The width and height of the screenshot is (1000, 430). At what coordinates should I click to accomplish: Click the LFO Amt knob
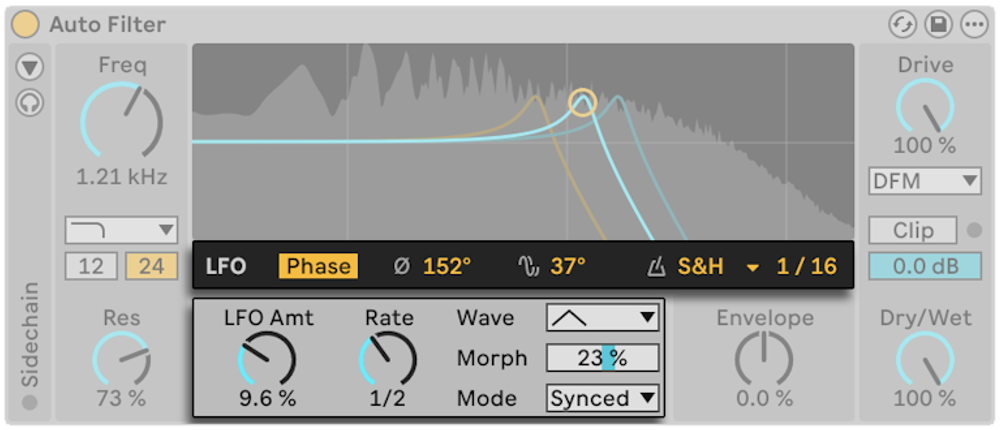click(267, 358)
